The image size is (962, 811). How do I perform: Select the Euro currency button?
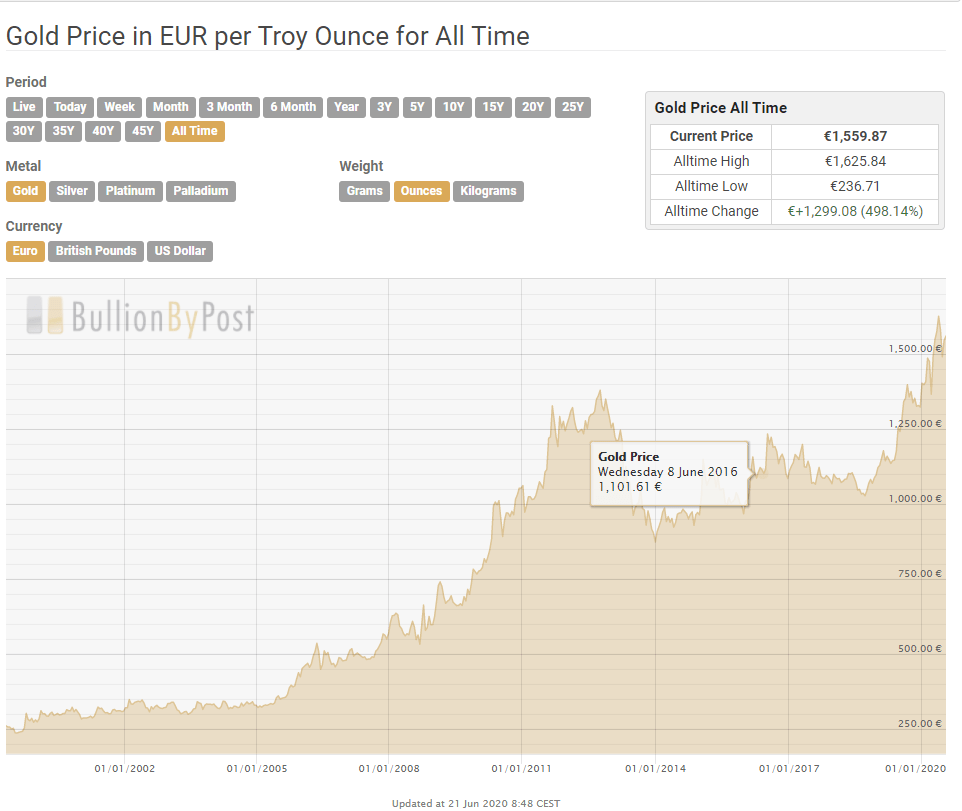pos(25,251)
